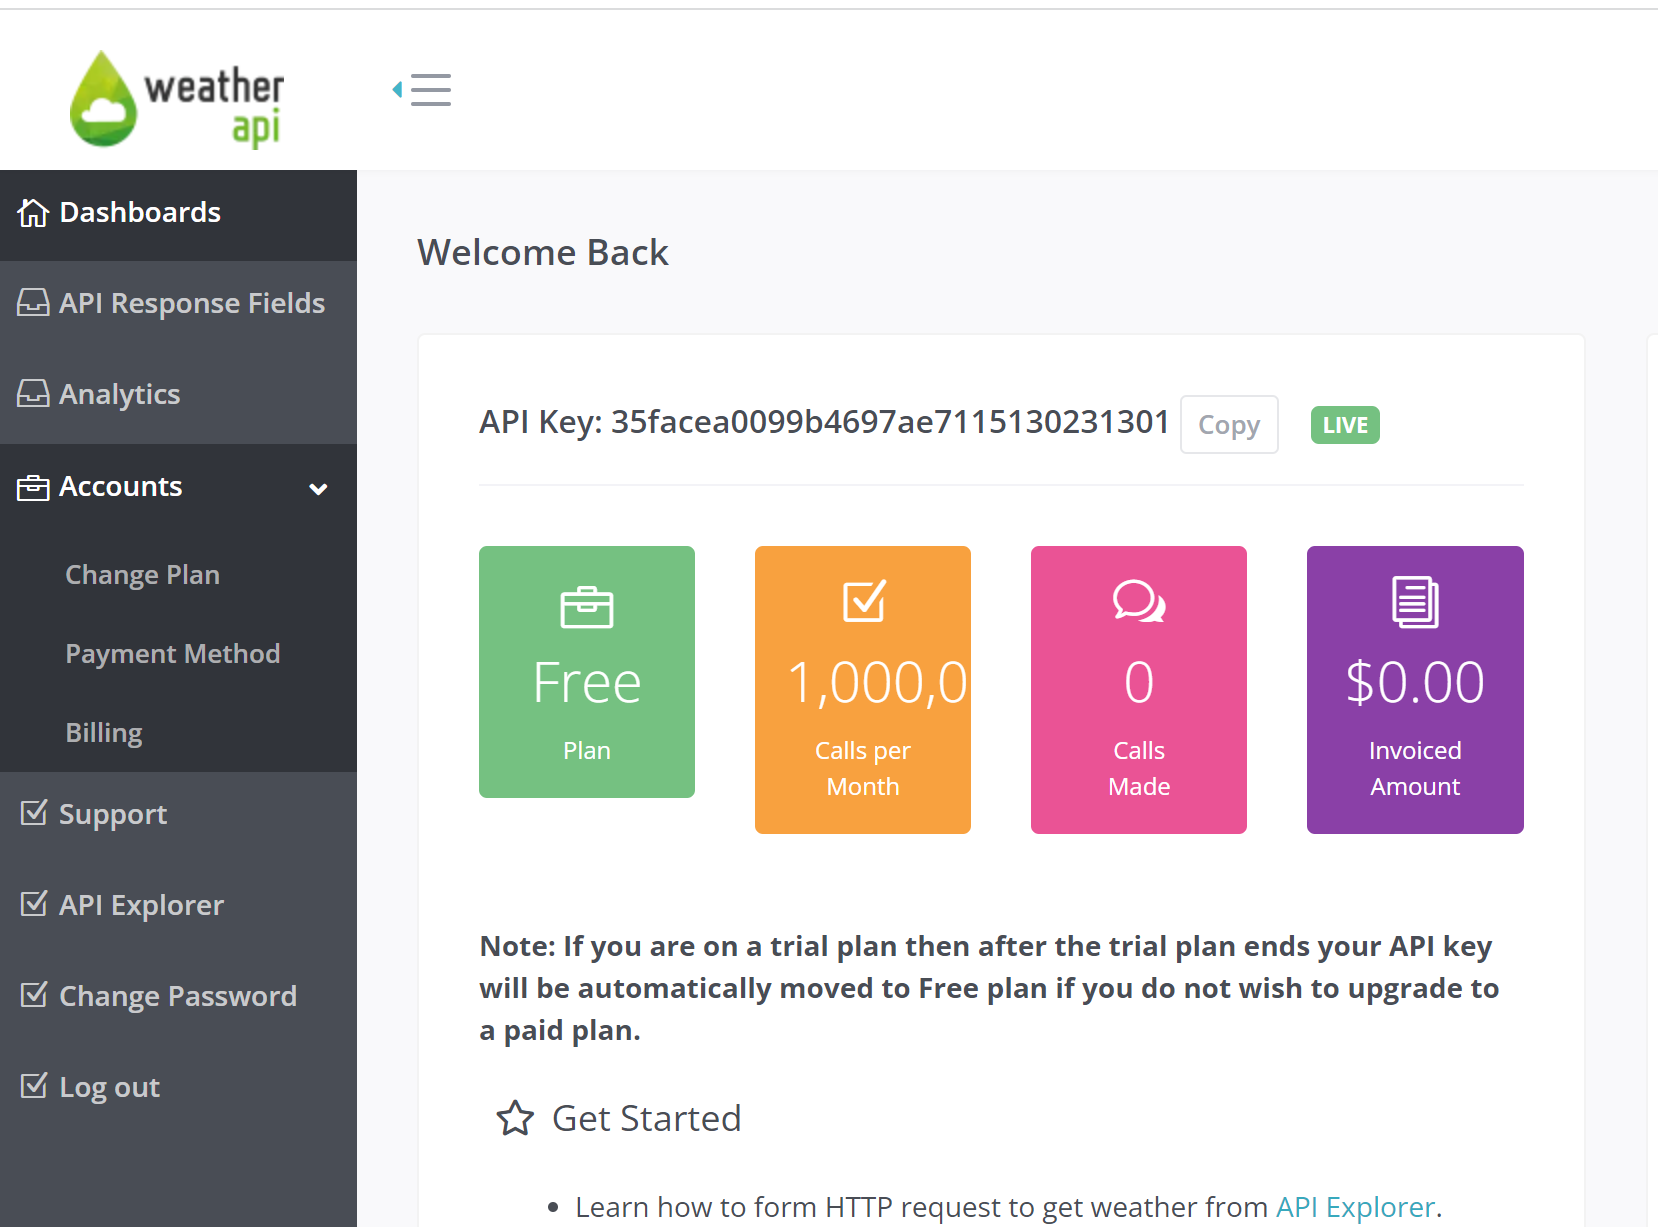The width and height of the screenshot is (1658, 1227).
Task: Collapse the Accounts submenu chevron
Action: (x=318, y=489)
